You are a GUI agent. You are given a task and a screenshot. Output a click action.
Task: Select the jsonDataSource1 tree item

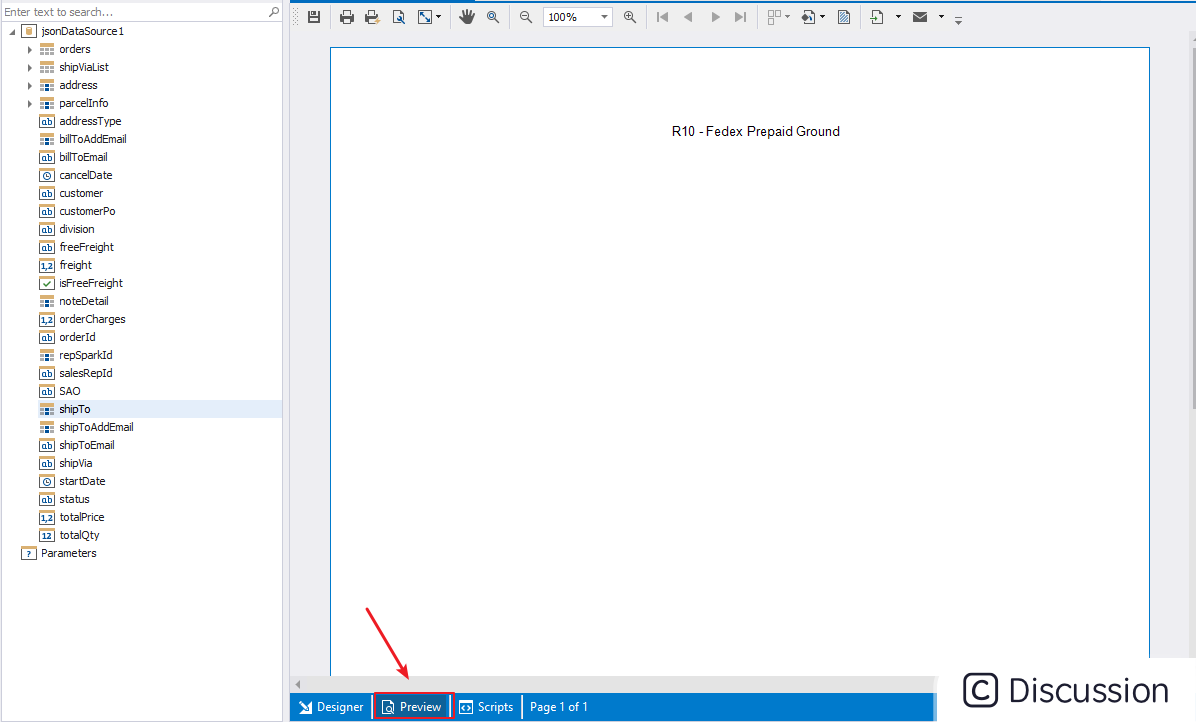(x=82, y=31)
